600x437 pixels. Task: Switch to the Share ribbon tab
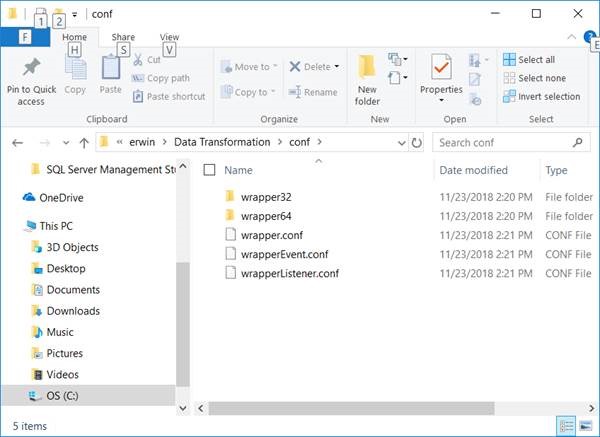123,37
